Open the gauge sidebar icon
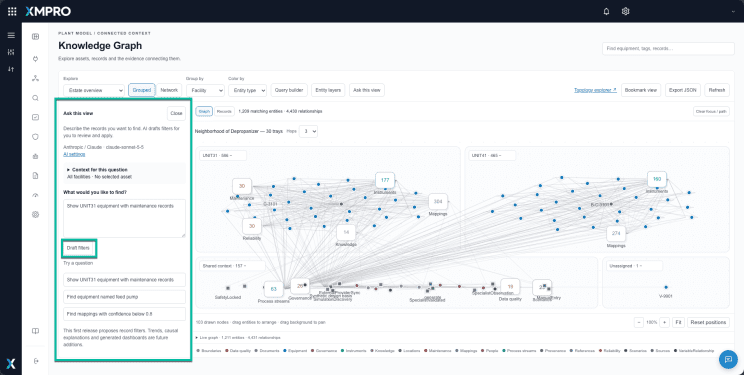Viewport: 744px width, 375px height. tap(36, 195)
